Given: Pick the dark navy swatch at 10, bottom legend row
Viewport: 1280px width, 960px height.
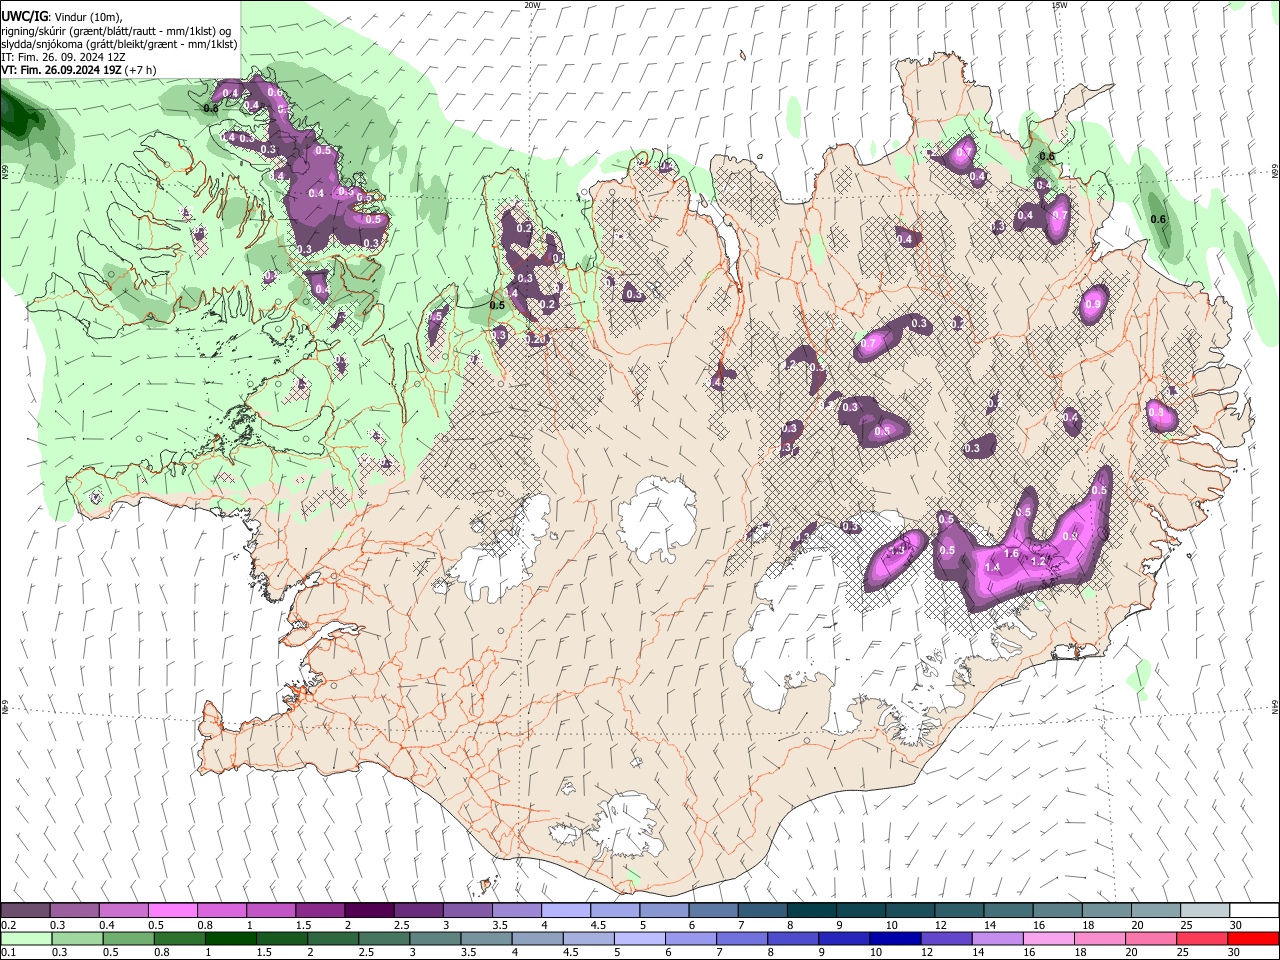Looking at the screenshot, I should (893, 938).
